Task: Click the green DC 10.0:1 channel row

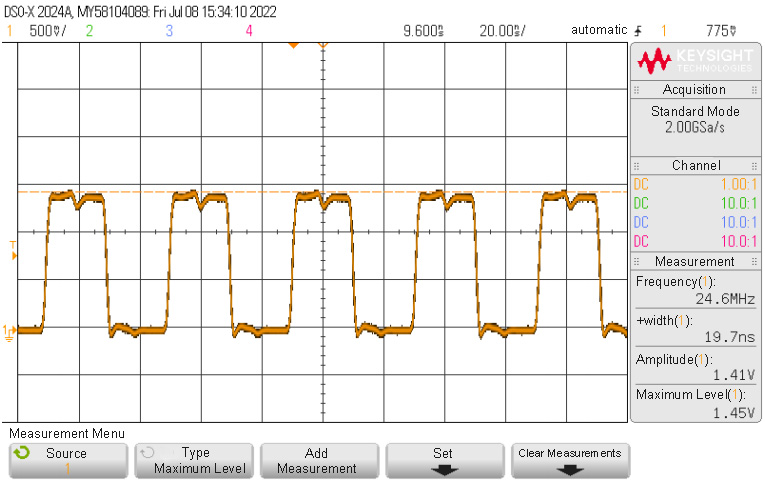Action: click(x=696, y=203)
